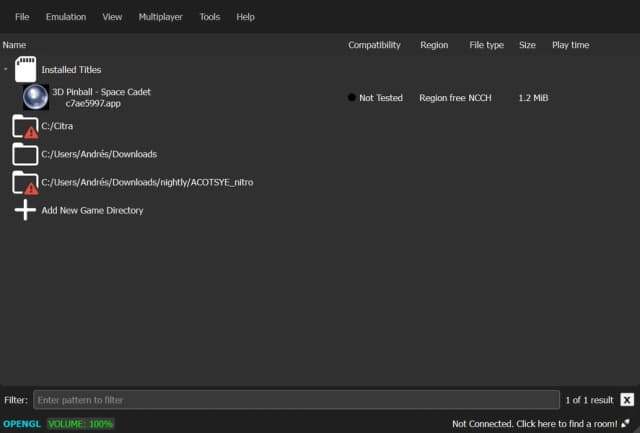Select the C:/Citra directory row

pos(57,126)
